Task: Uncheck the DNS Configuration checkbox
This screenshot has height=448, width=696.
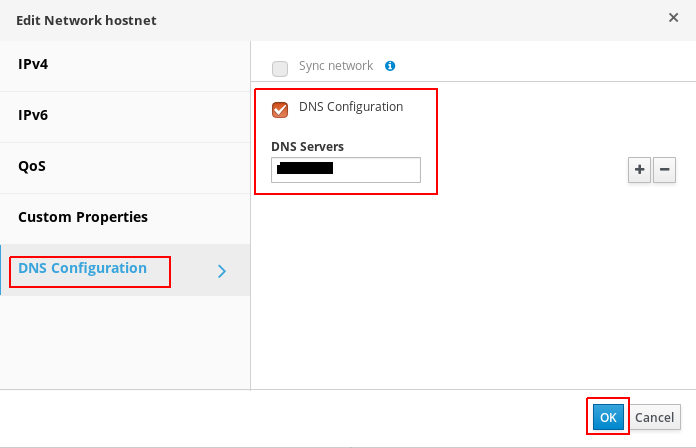Action: [x=280, y=110]
